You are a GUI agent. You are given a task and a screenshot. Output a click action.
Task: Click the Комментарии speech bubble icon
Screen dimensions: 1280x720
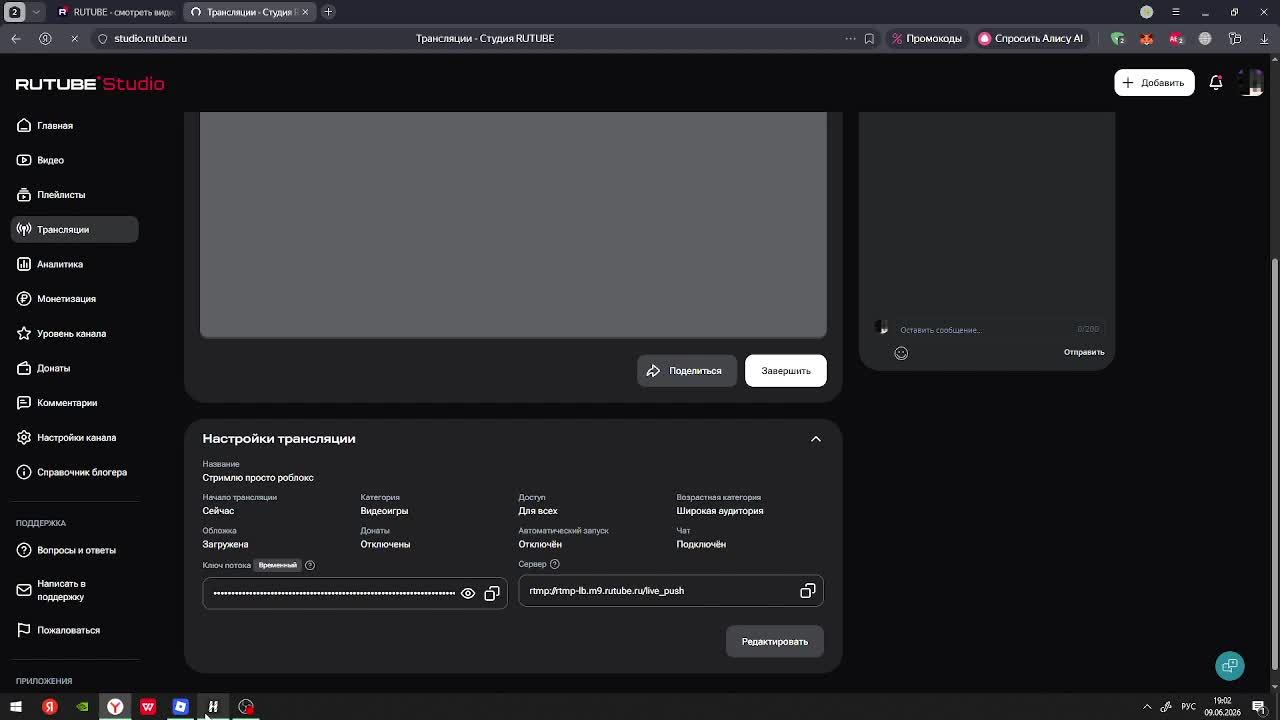click(24, 403)
